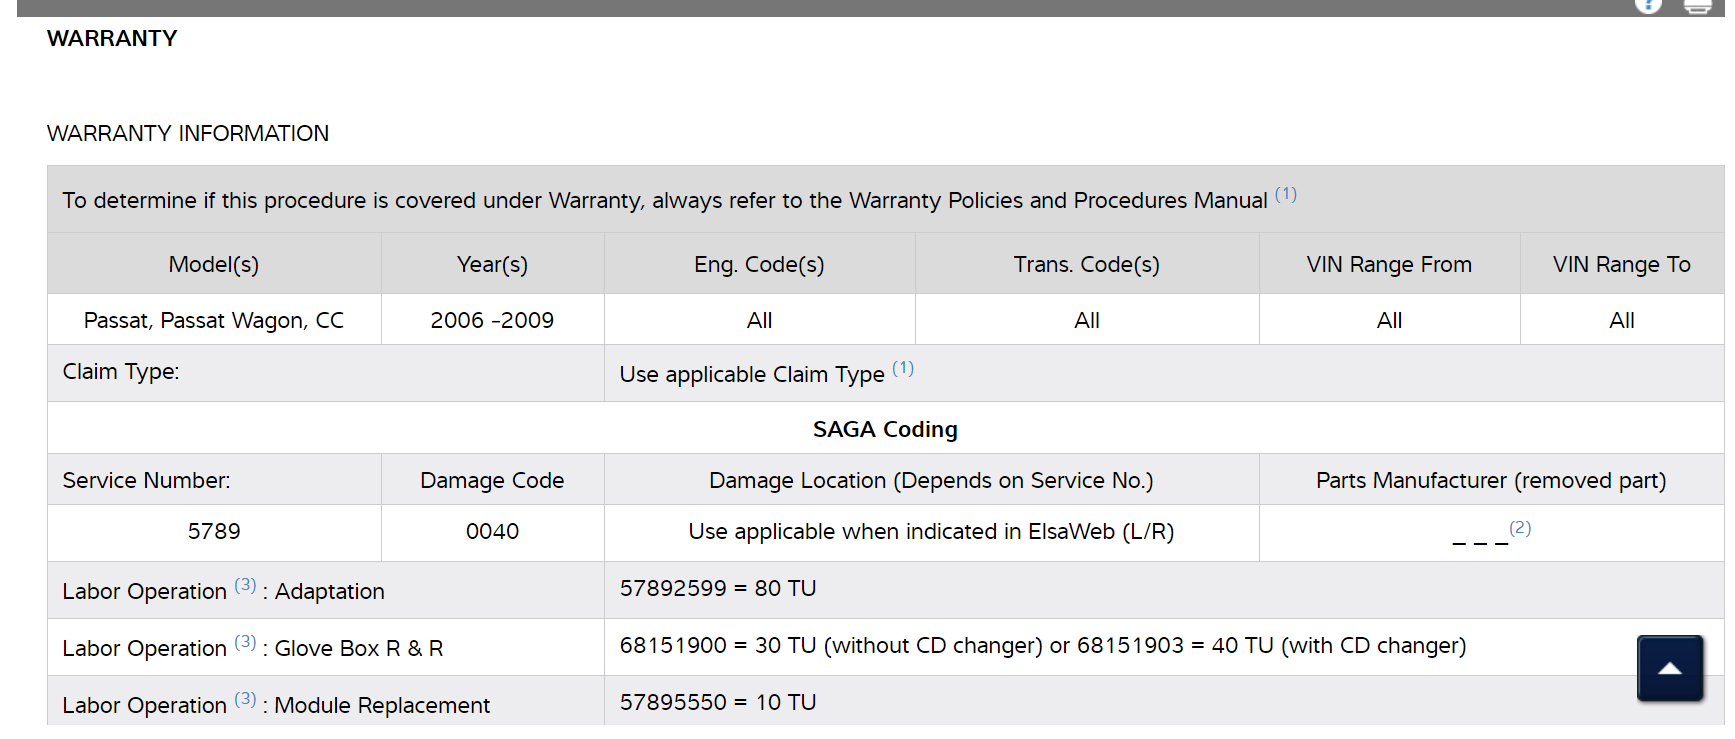This screenshot has width=1735, height=739.
Task: Open footnote (3) in Adaptation labor row
Action: (x=245, y=586)
